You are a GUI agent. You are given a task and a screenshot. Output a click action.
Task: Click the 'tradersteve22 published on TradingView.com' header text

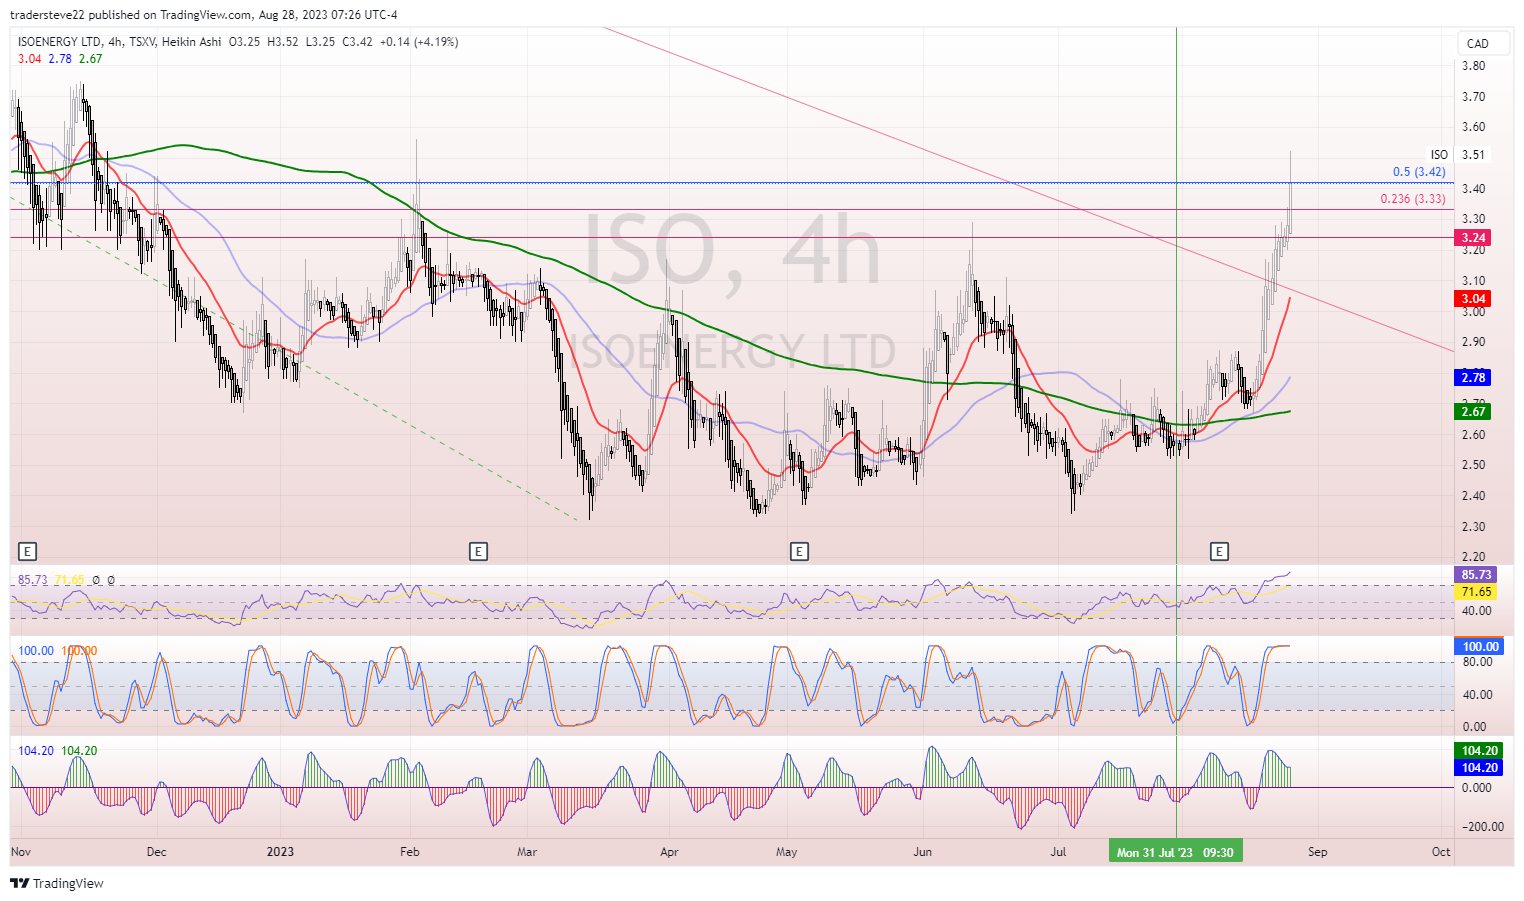click(132, 15)
